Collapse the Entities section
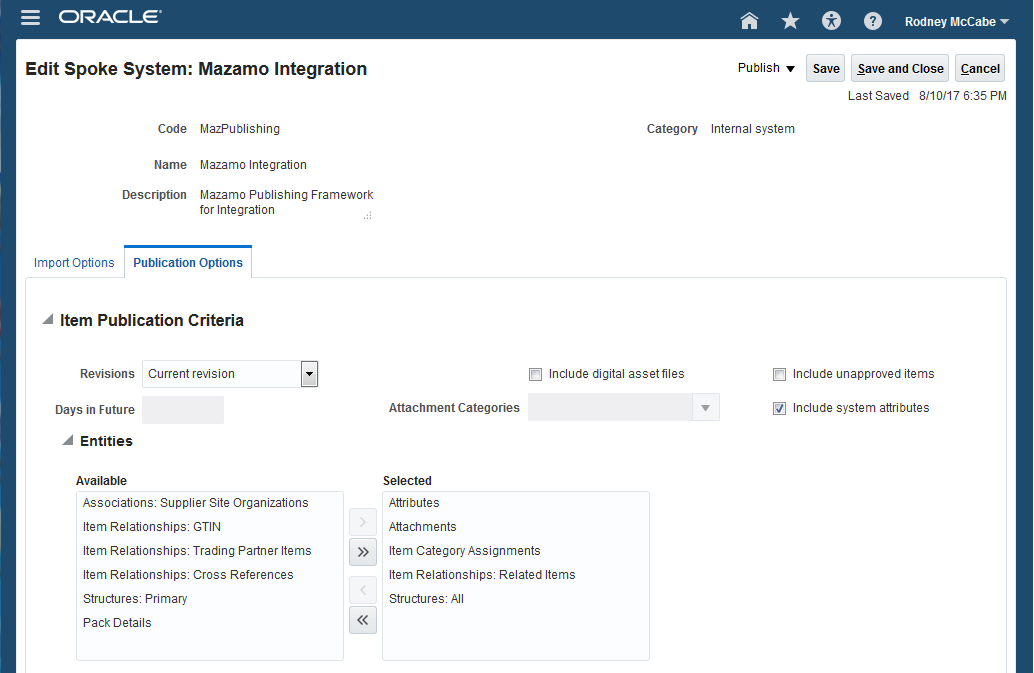Viewport: 1034px width, 673px height. click(67, 440)
